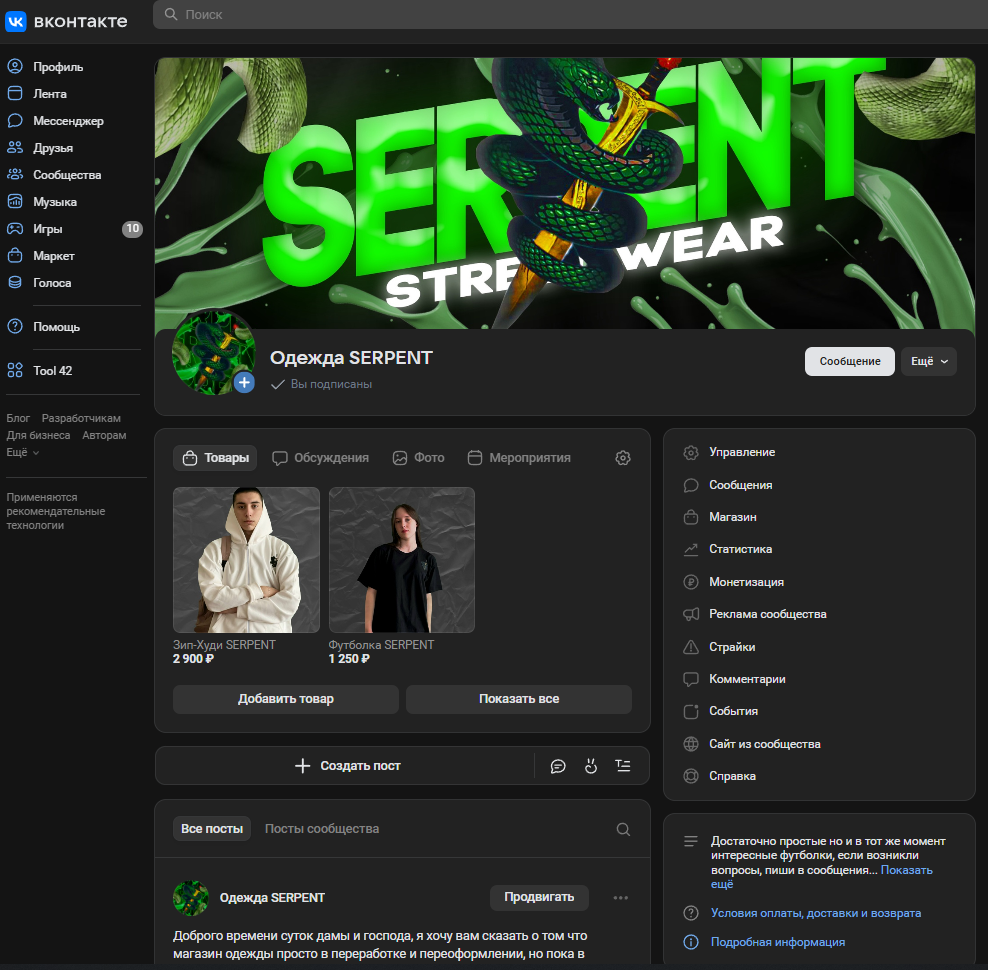
Task: Click Одежда SERPENT post author name
Action: [x=272, y=898]
